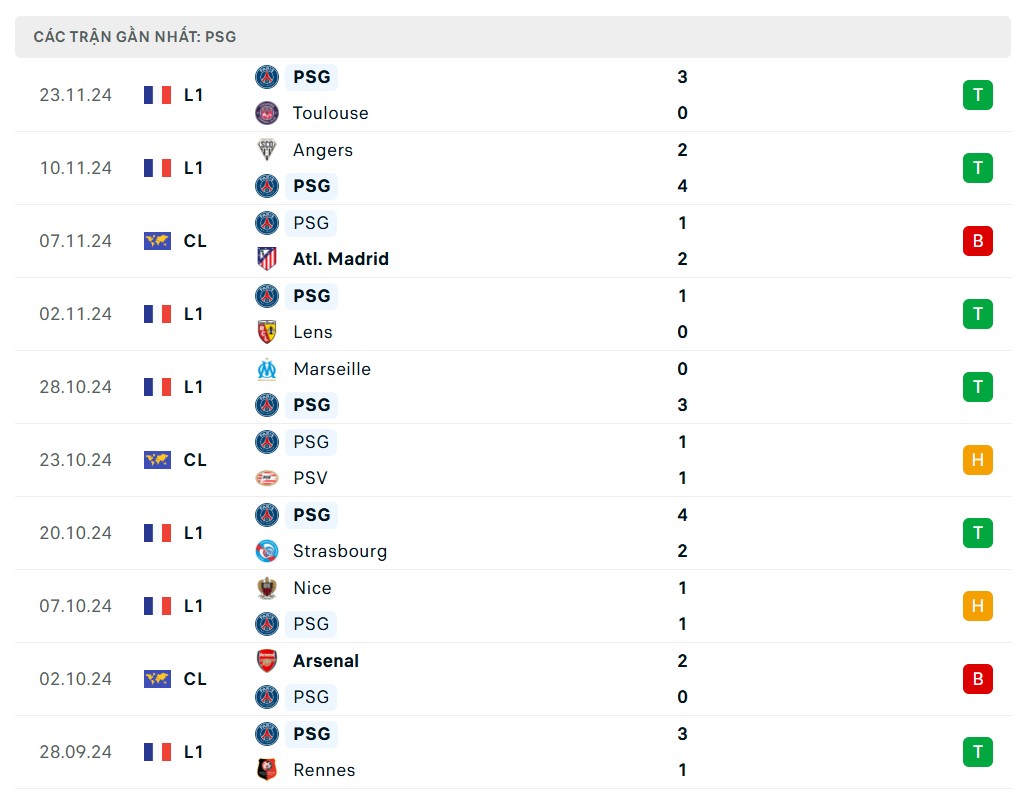1023x792 pixels.
Task: Toggle the green T result for the Toulouse match
Action: click(977, 95)
